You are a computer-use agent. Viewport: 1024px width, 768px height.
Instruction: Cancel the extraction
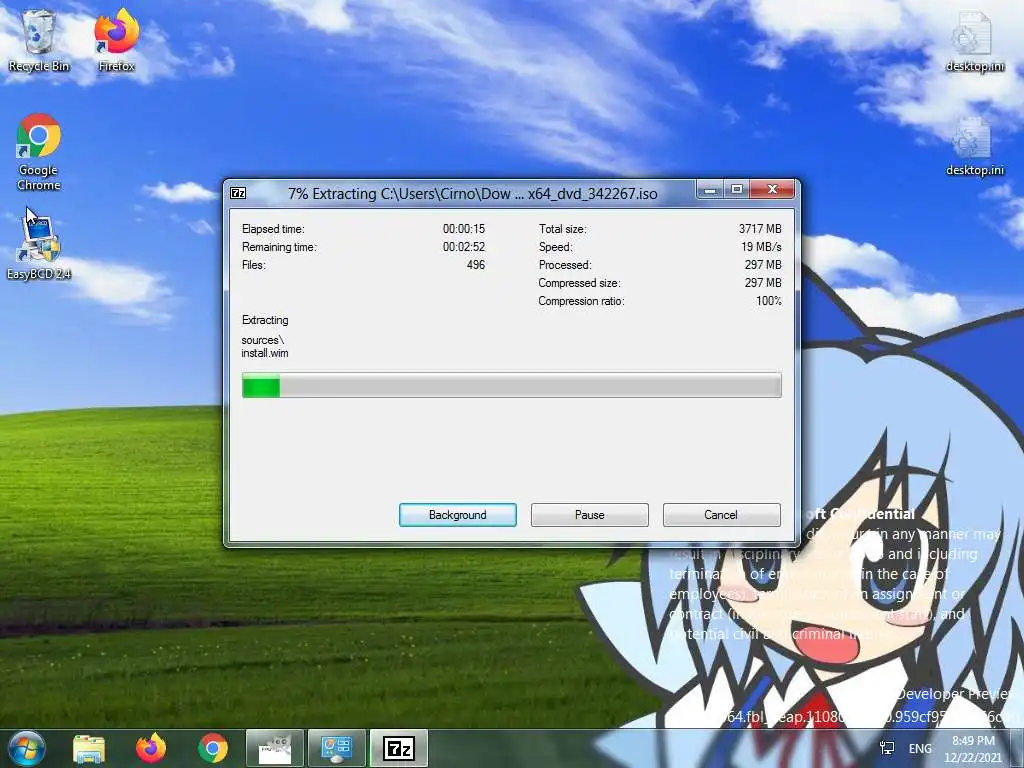click(x=721, y=515)
